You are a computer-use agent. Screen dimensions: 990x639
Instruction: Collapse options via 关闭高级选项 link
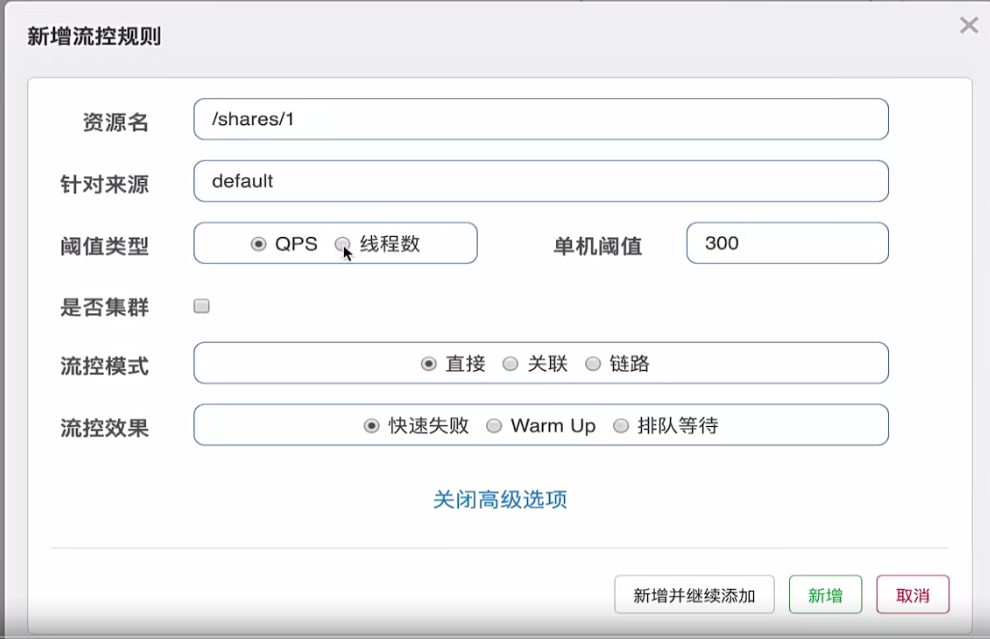point(500,499)
